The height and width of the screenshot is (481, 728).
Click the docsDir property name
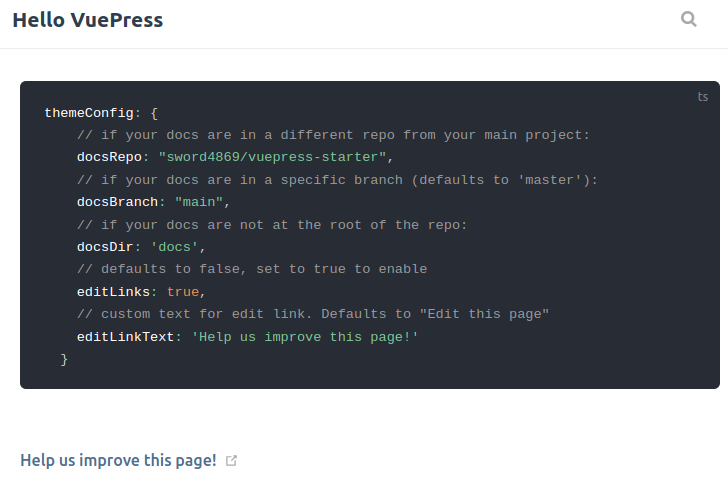(x=105, y=247)
